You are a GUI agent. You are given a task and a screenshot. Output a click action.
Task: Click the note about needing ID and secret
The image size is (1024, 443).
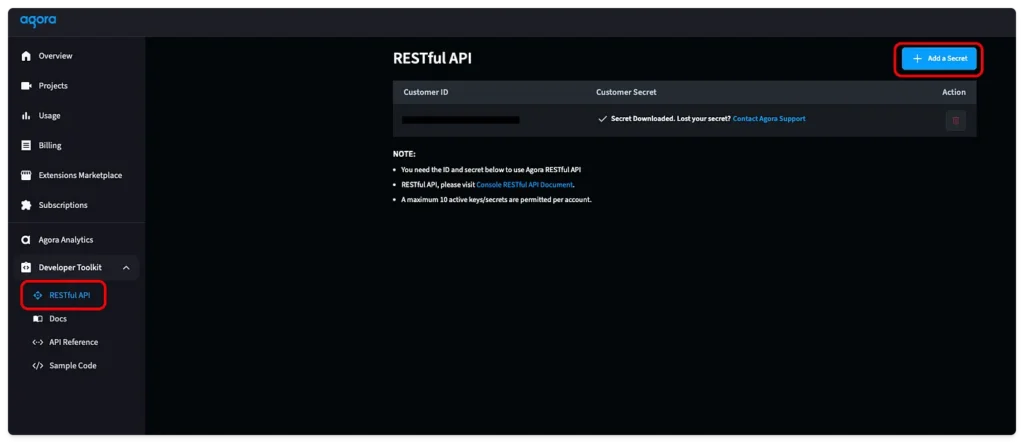[x=490, y=170]
